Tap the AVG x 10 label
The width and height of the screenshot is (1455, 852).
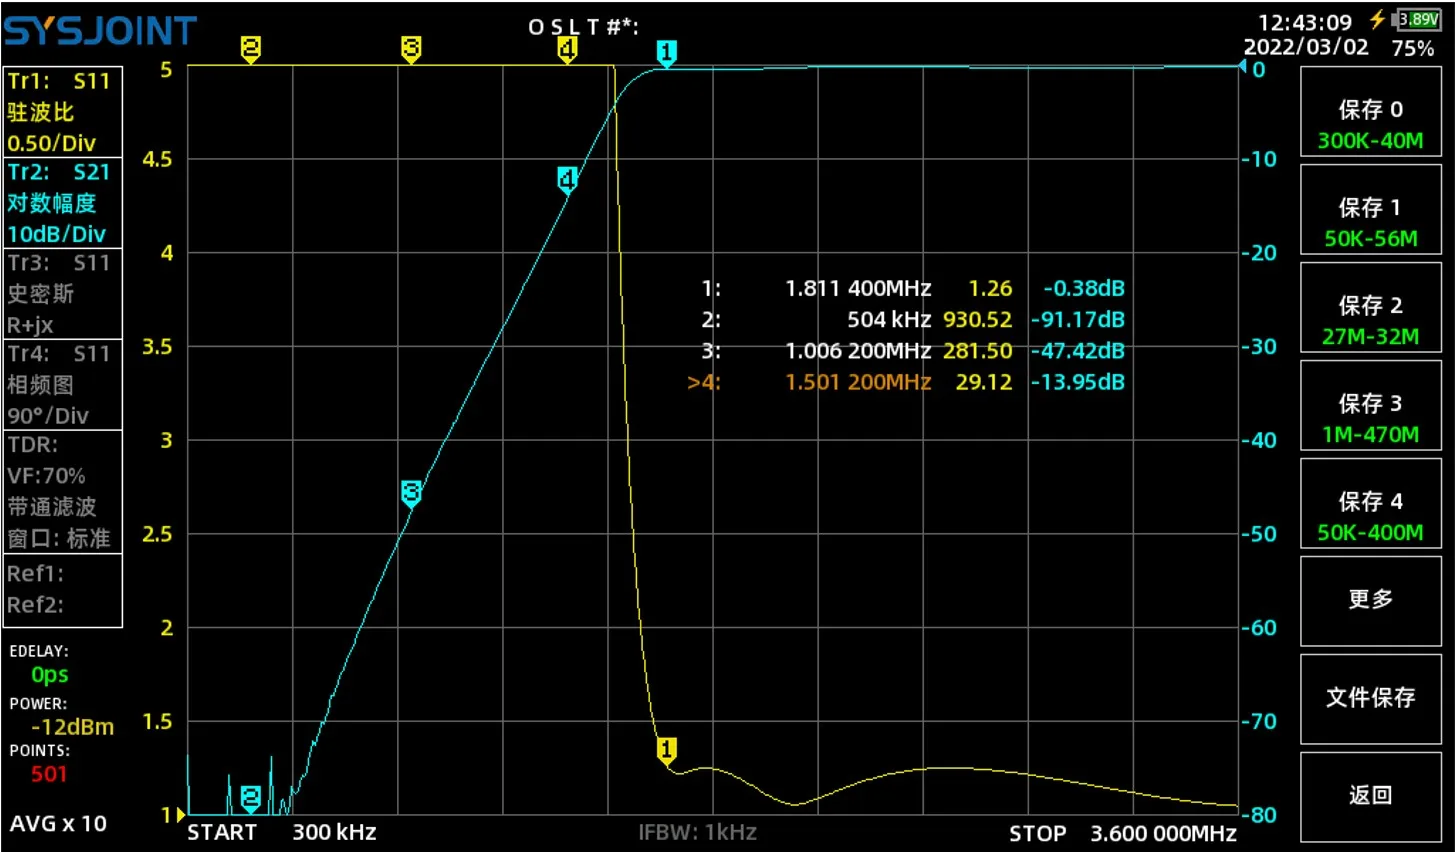[58, 824]
